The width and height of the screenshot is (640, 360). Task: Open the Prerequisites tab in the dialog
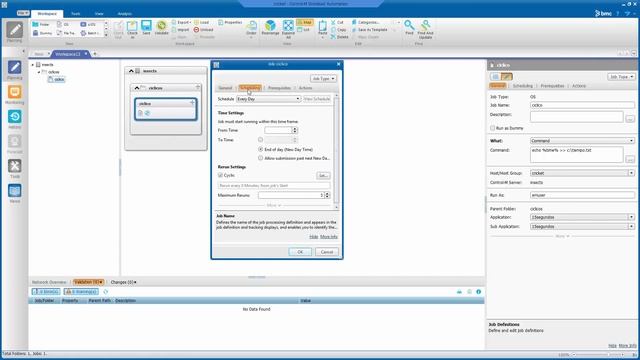pyautogui.click(x=280, y=88)
